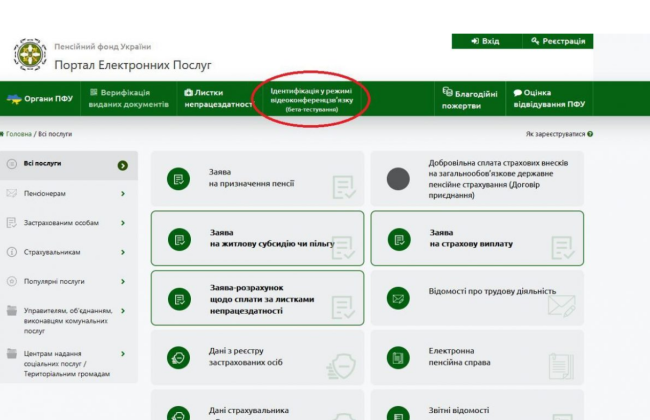This screenshot has width=650, height=420.
Task: Click the camera icon beside Листки непрацездатності
Action: [x=189, y=92]
